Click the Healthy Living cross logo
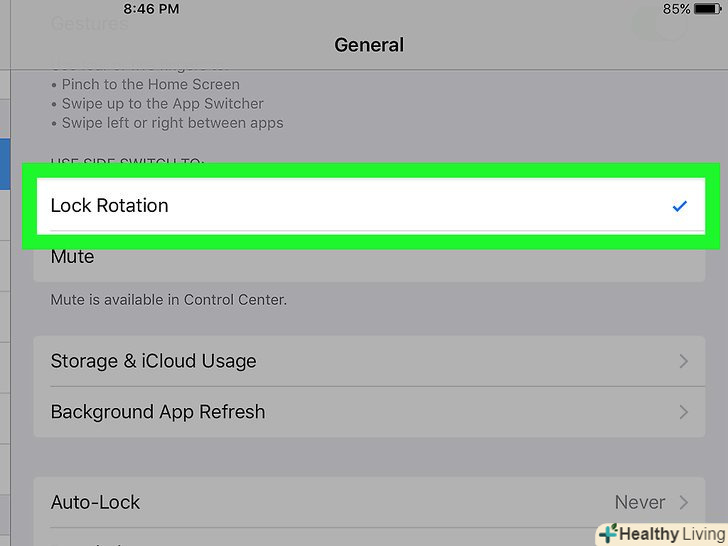Viewport: 728px width, 546px height. pyautogui.click(x=606, y=534)
